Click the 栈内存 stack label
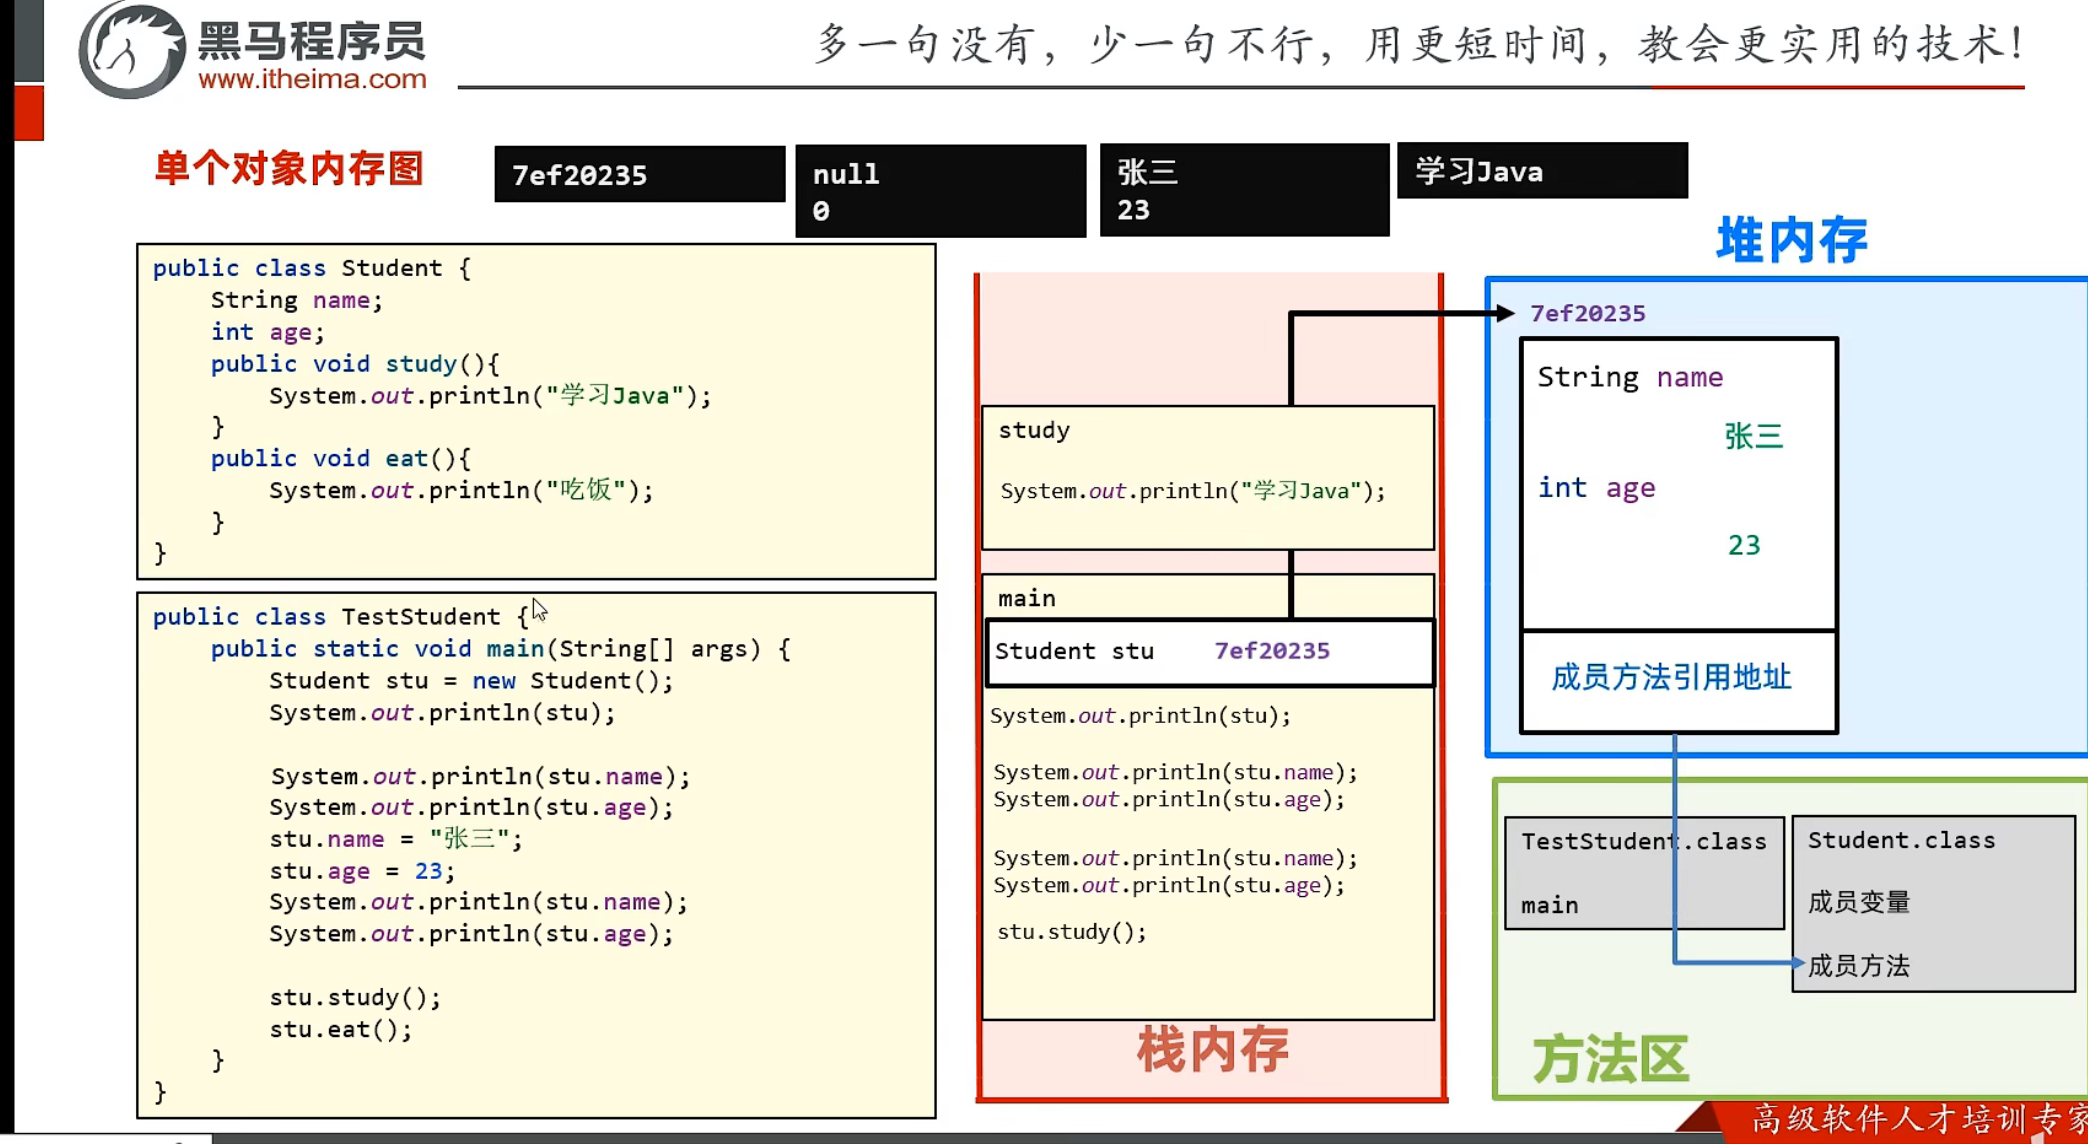The image size is (2088, 1144). [1212, 1050]
